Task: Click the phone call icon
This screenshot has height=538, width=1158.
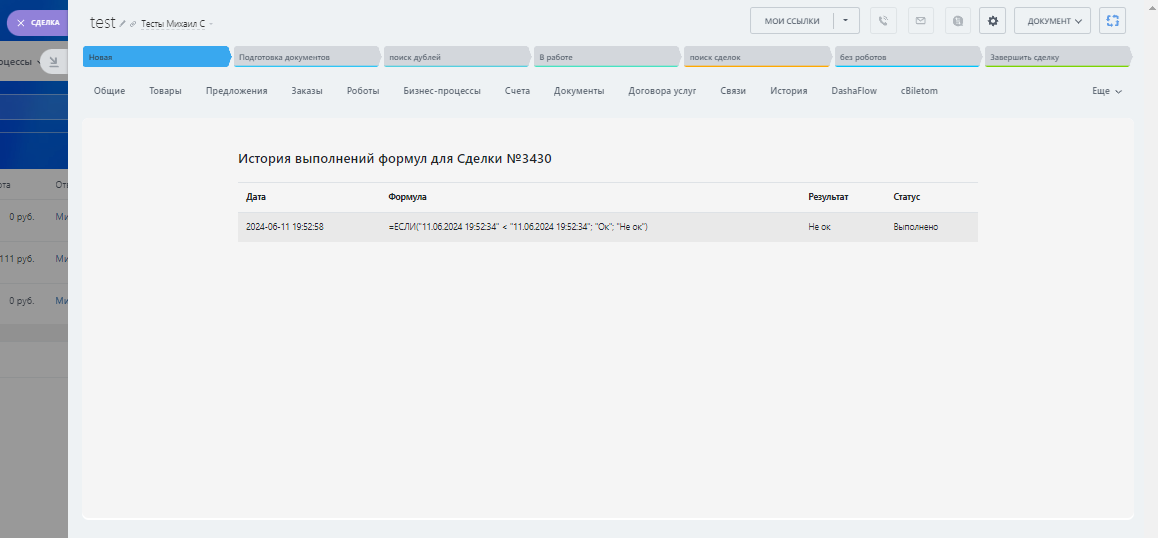Action: point(883,21)
